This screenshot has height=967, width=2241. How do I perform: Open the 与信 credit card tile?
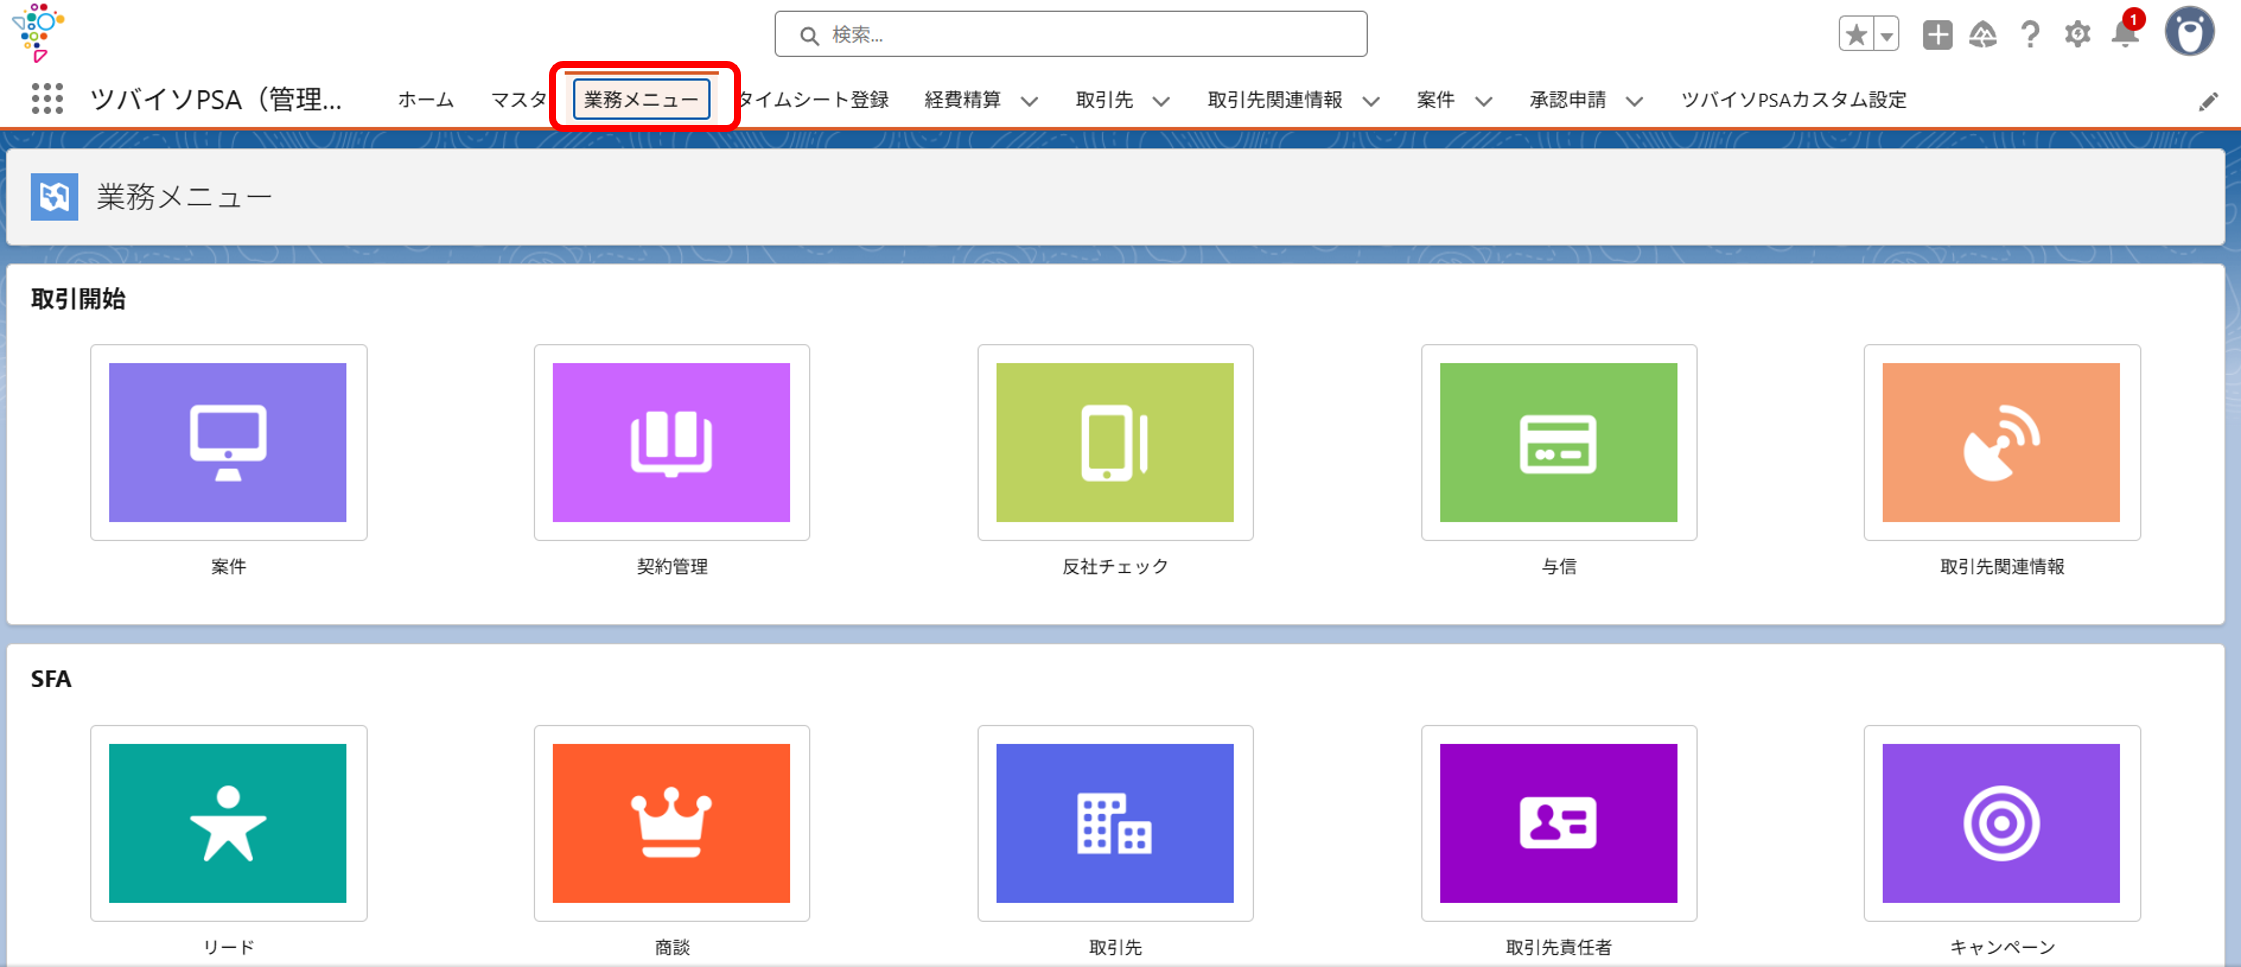pyautogui.click(x=1558, y=442)
